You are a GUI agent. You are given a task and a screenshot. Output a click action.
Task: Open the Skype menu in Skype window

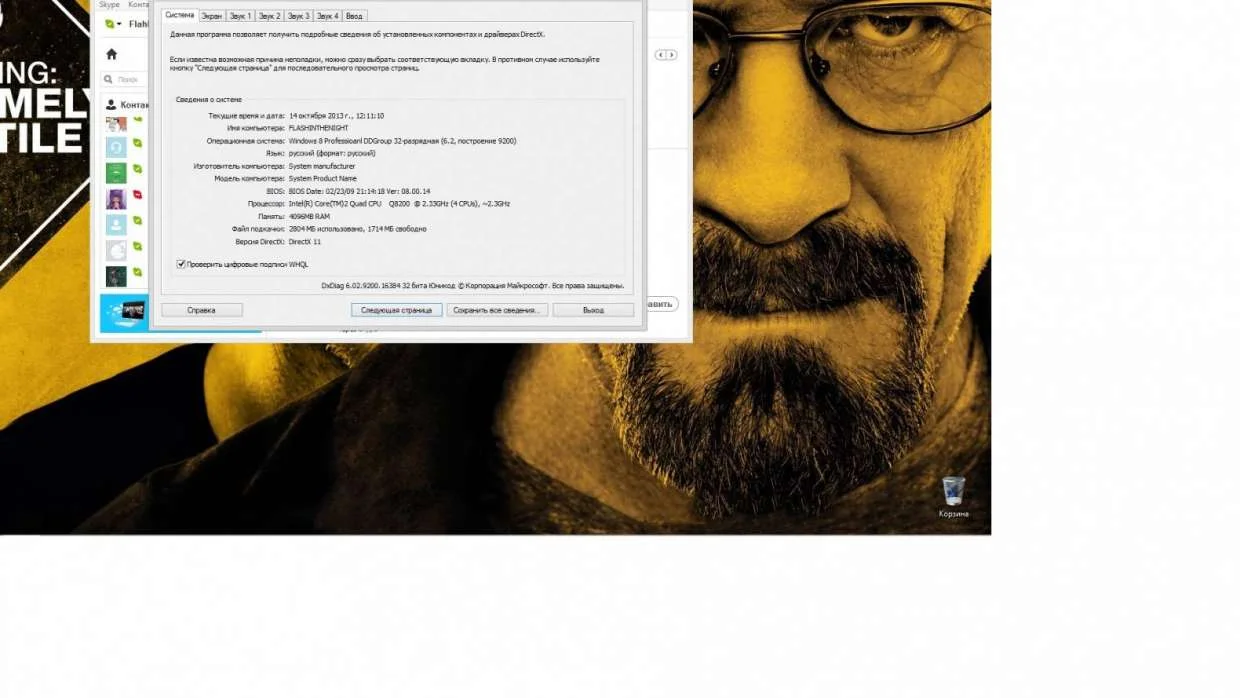point(109,5)
